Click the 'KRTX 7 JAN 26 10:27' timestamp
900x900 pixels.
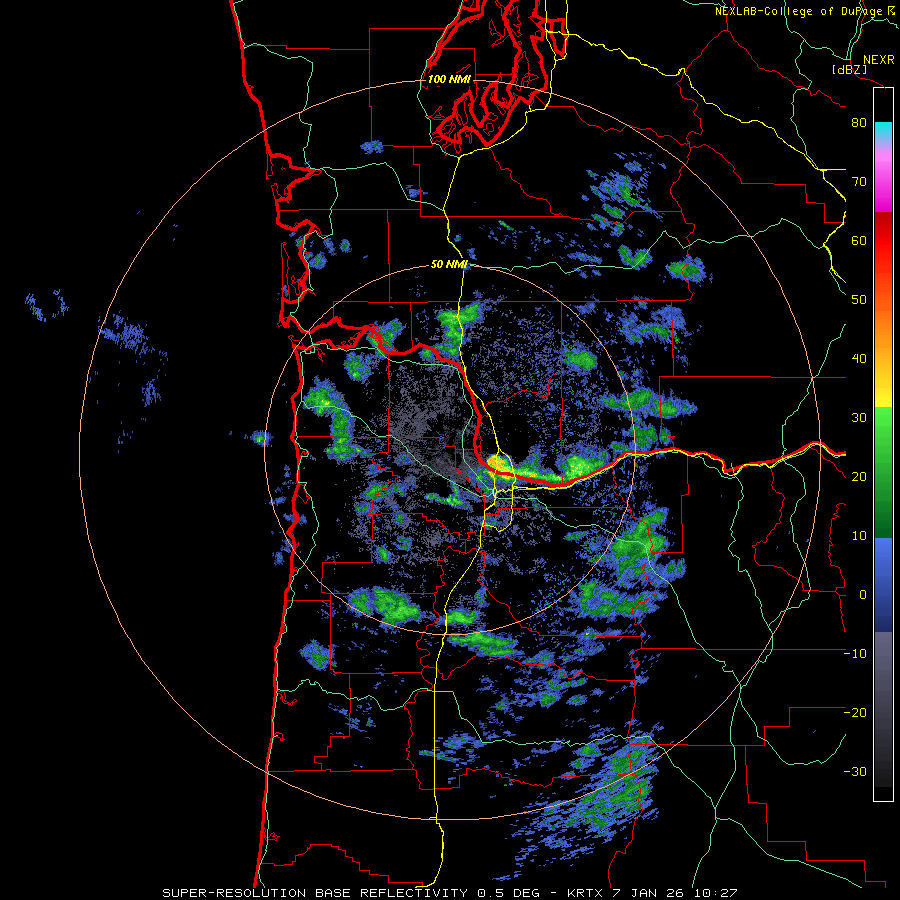[652, 893]
